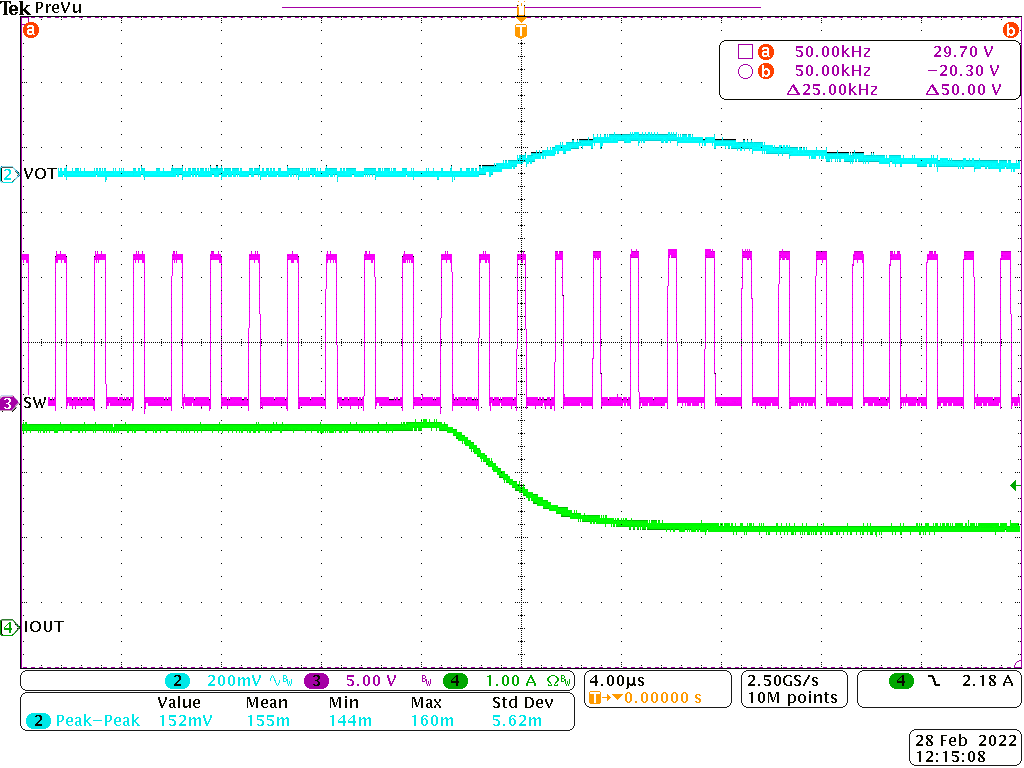1024x768 pixels.
Task: Click channel 2 VOT ground reference marker
Action: [x=9, y=174]
